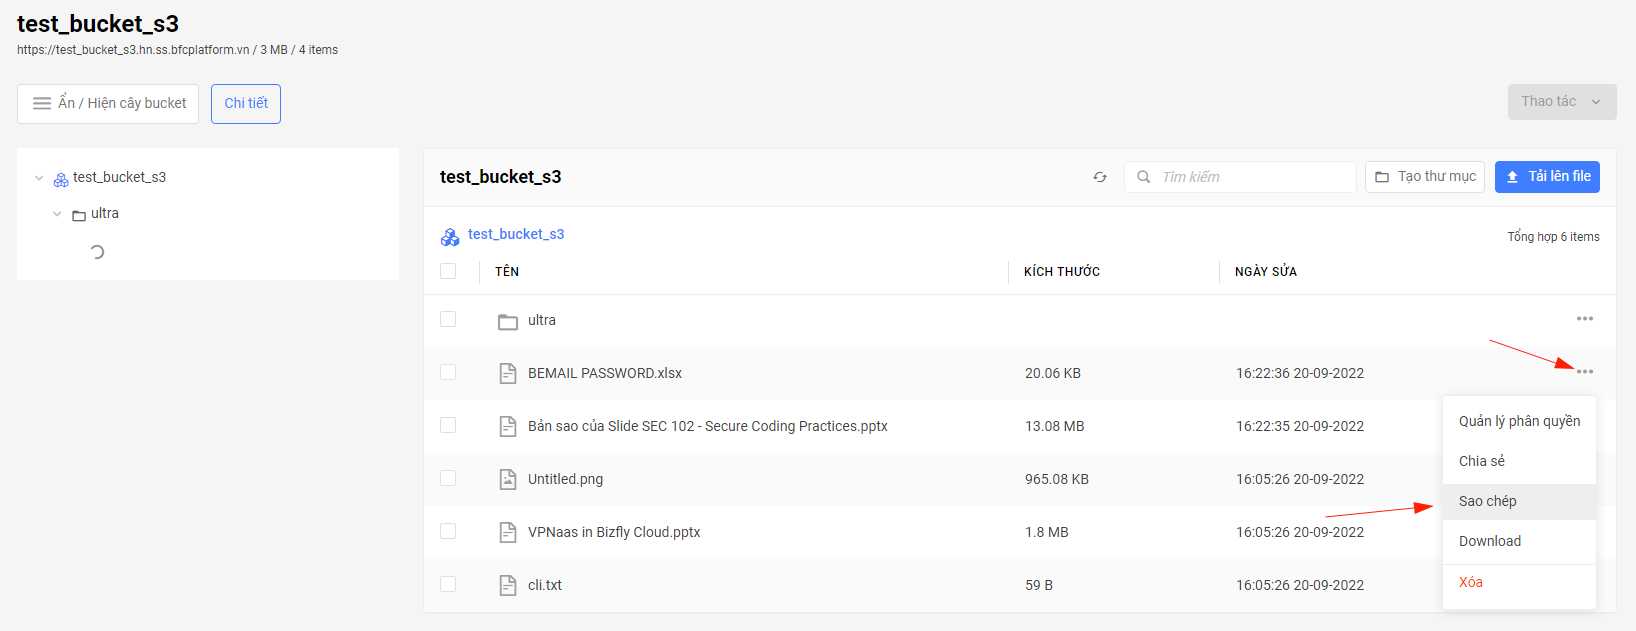Viewport: 1636px width, 631px height.
Task: Click ultra folder icon in left tree
Action: pos(79,215)
